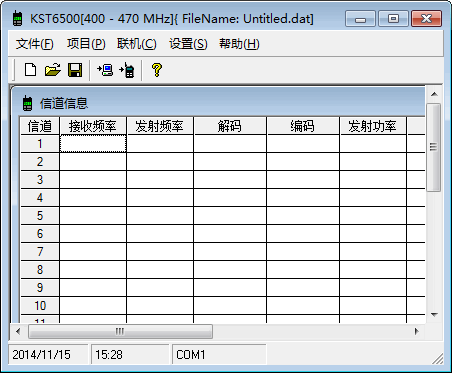Select row header for channel 2
452x373 pixels.
point(40,162)
